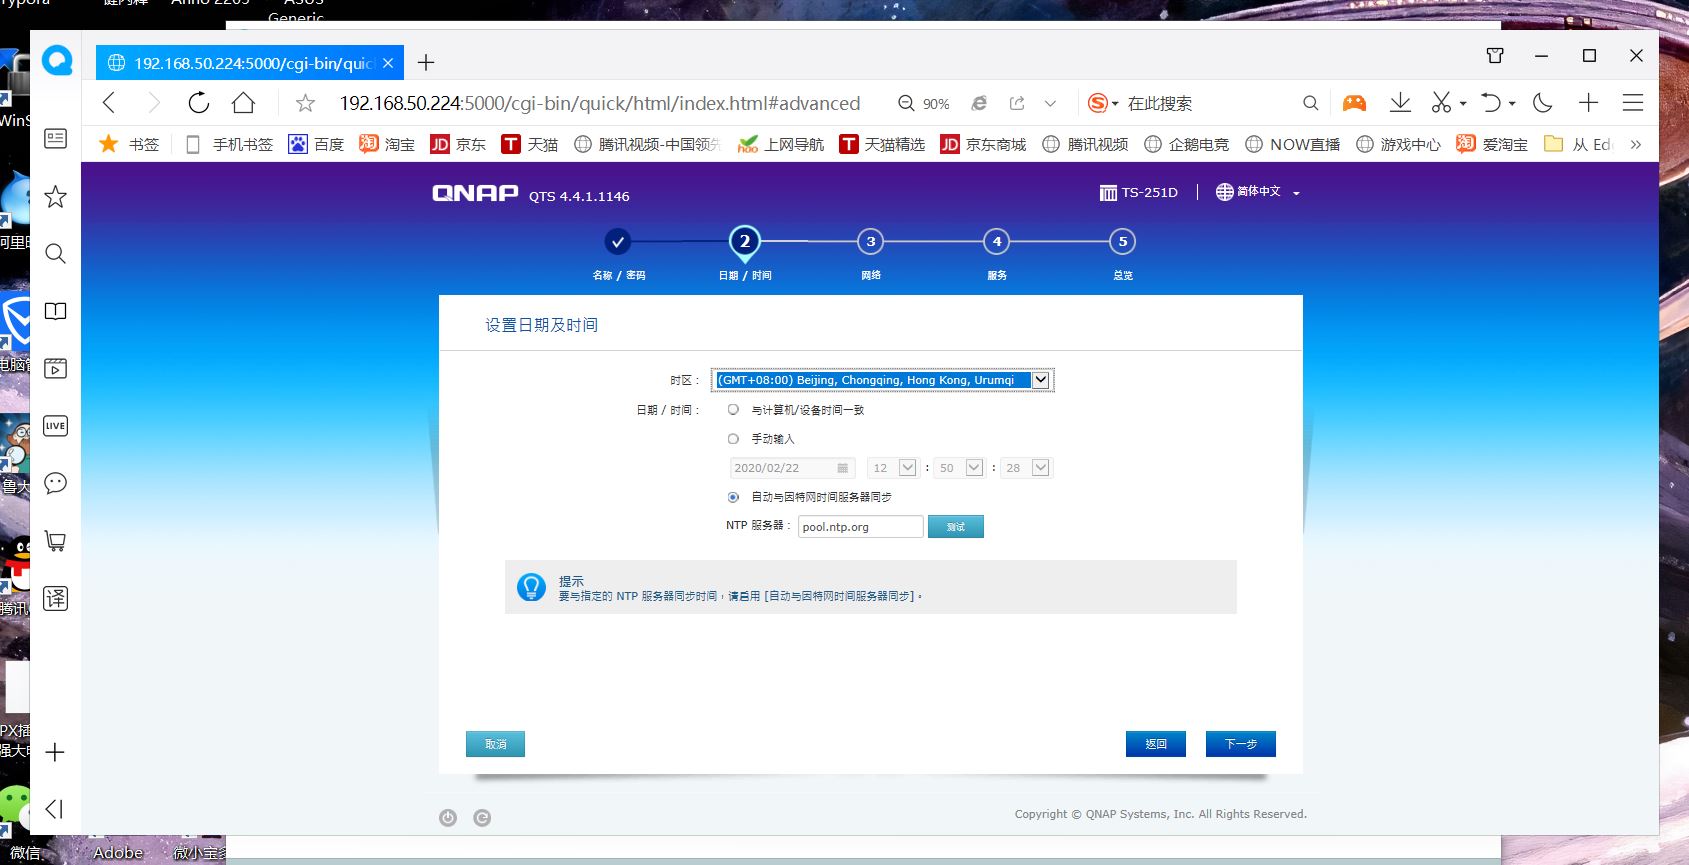Select radio option 与计算机/设备时间一致
Screen dimensions: 1689x865
point(733,410)
